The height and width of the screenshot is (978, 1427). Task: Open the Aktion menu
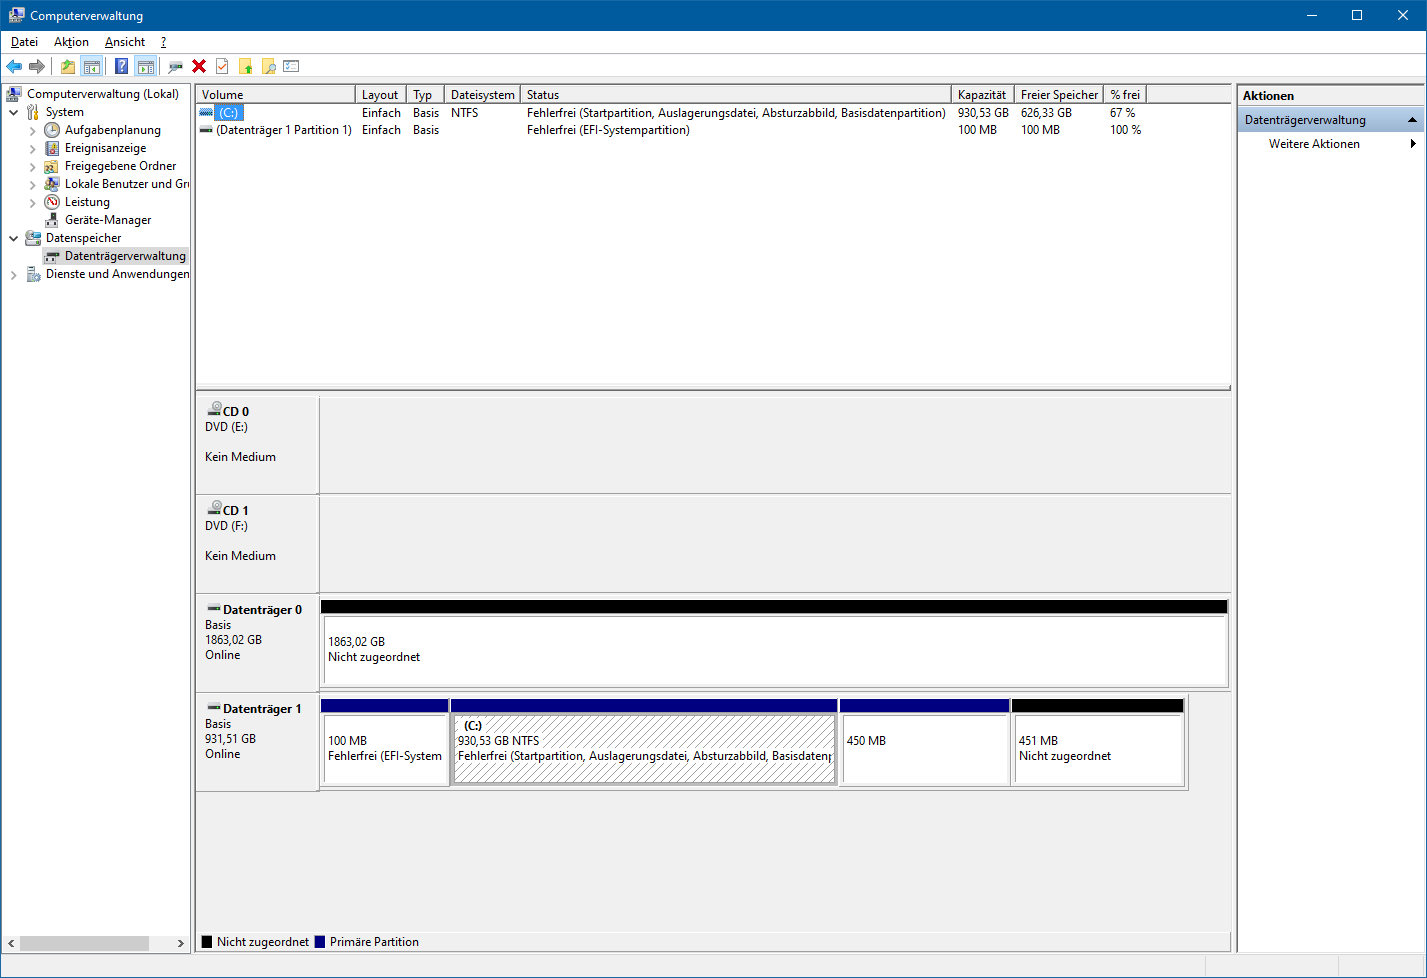(x=71, y=42)
